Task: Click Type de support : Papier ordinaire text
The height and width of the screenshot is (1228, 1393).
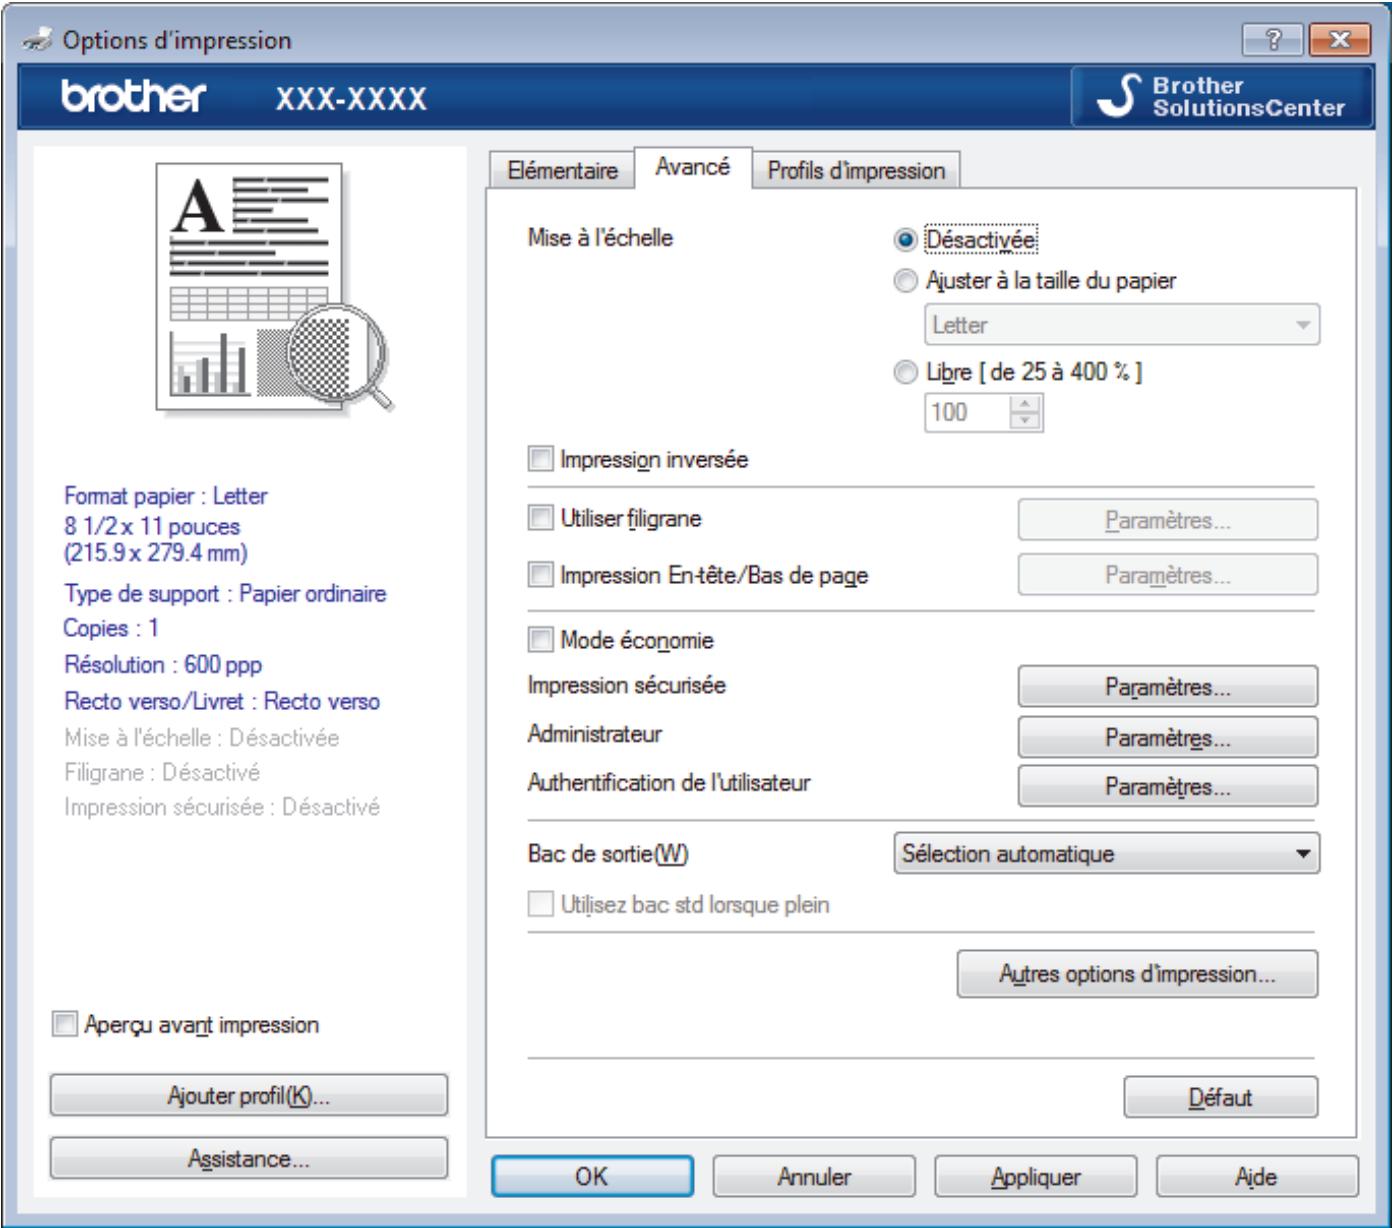Action: 225,593
